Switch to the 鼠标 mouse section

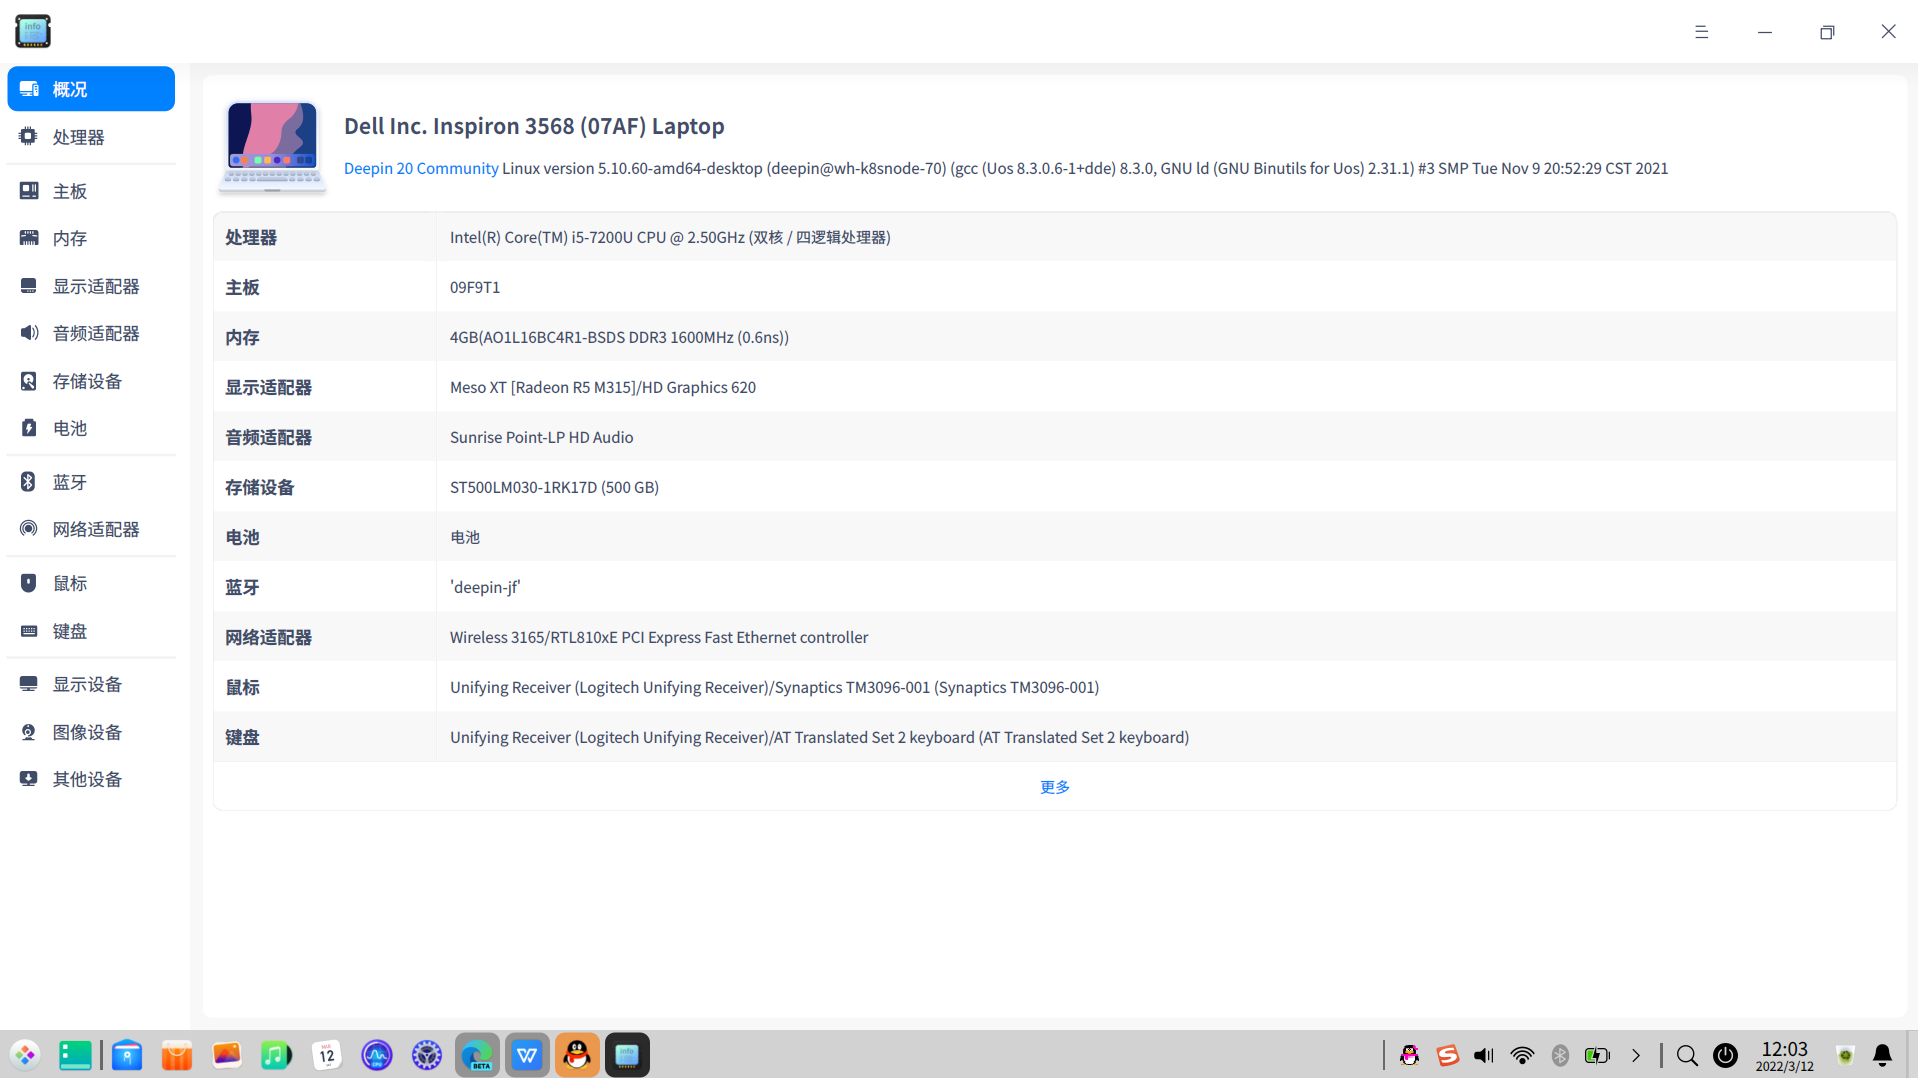91,583
